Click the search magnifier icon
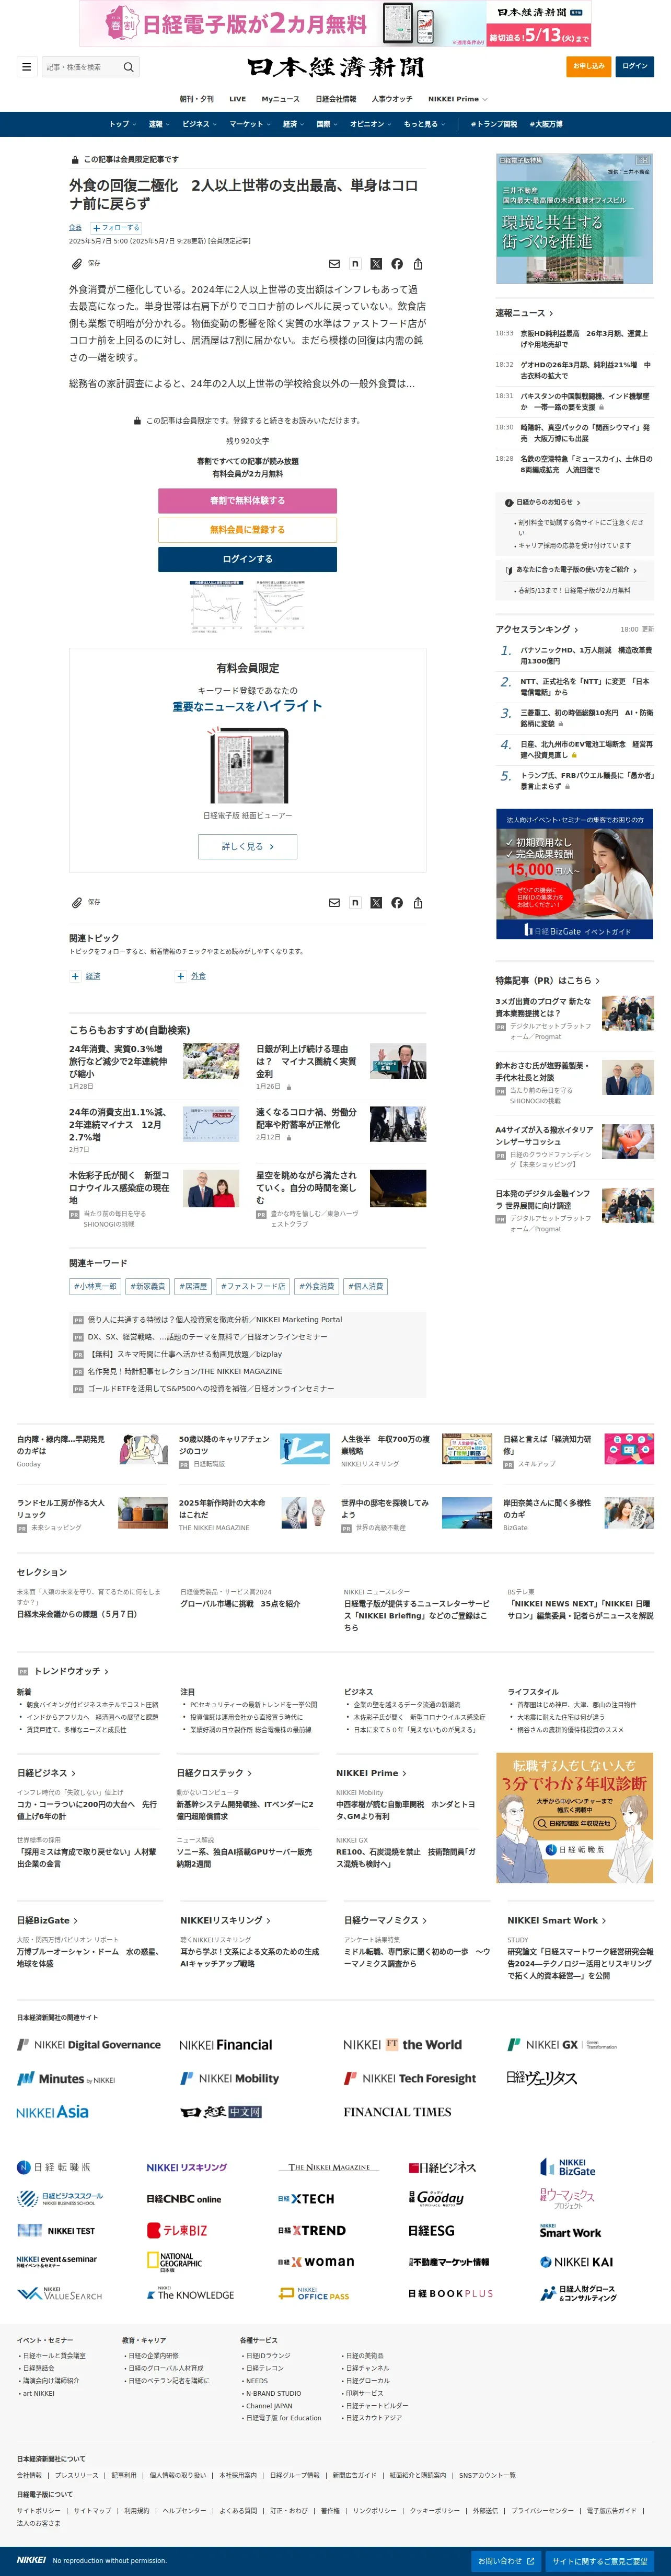This screenshot has height=2576, width=671. tap(128, 67)
